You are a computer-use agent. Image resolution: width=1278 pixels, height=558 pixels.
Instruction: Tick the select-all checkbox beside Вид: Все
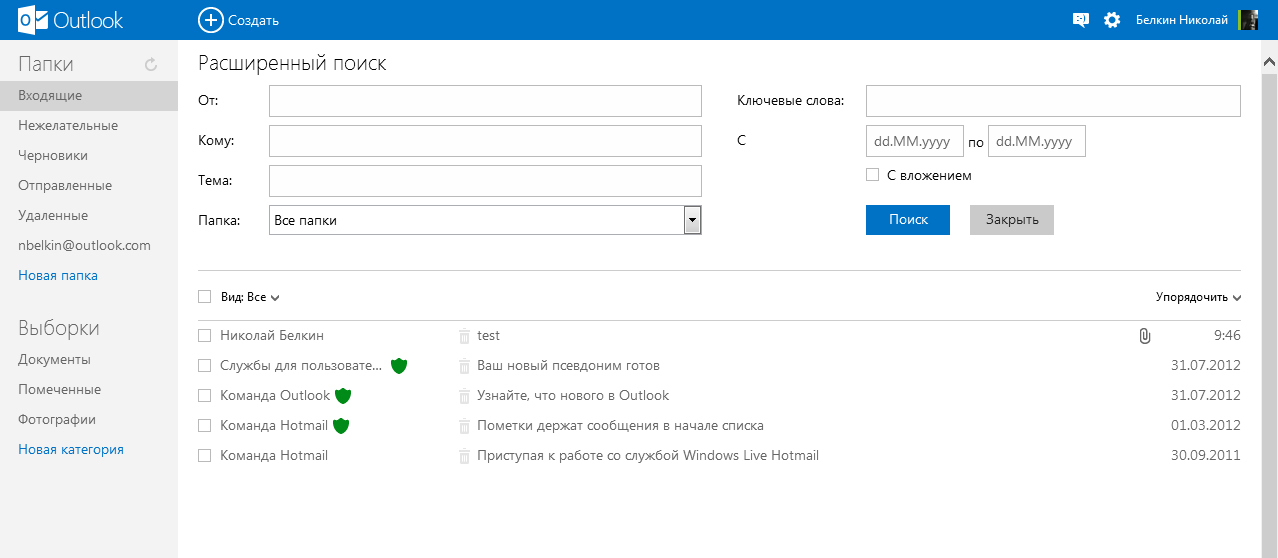point(205,297)
